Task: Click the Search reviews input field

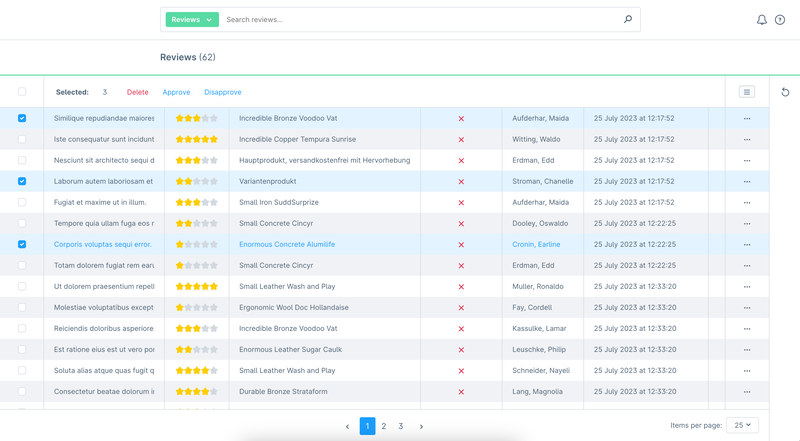Action: [x=420, y=19]
